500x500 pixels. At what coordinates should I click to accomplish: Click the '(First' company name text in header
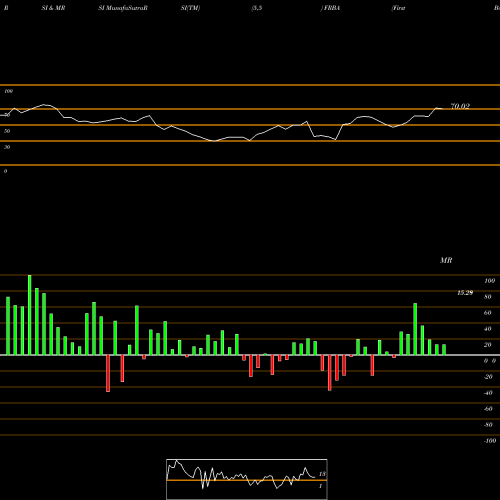[398, 8]
